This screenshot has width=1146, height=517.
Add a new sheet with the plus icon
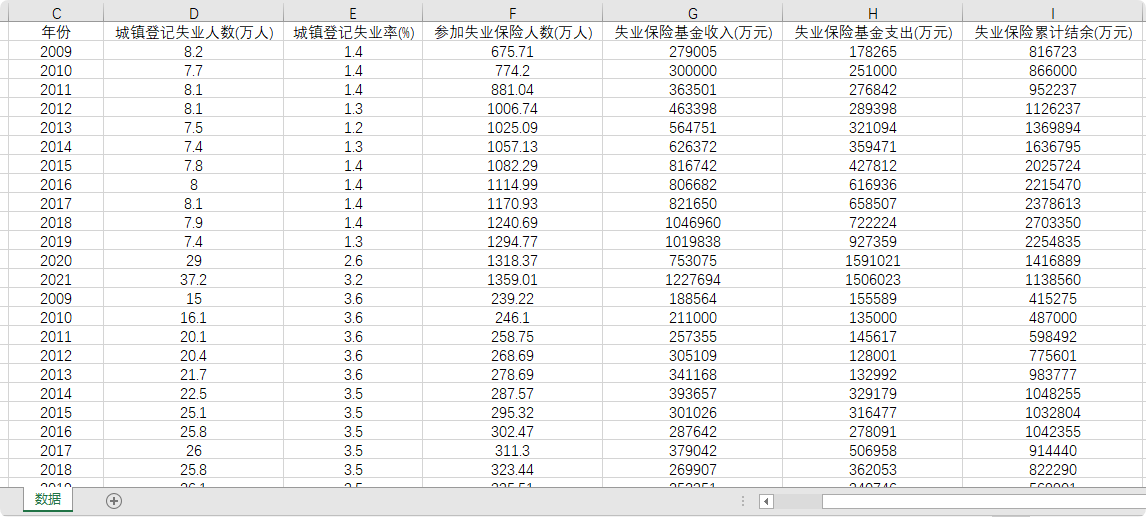point(114,501)
